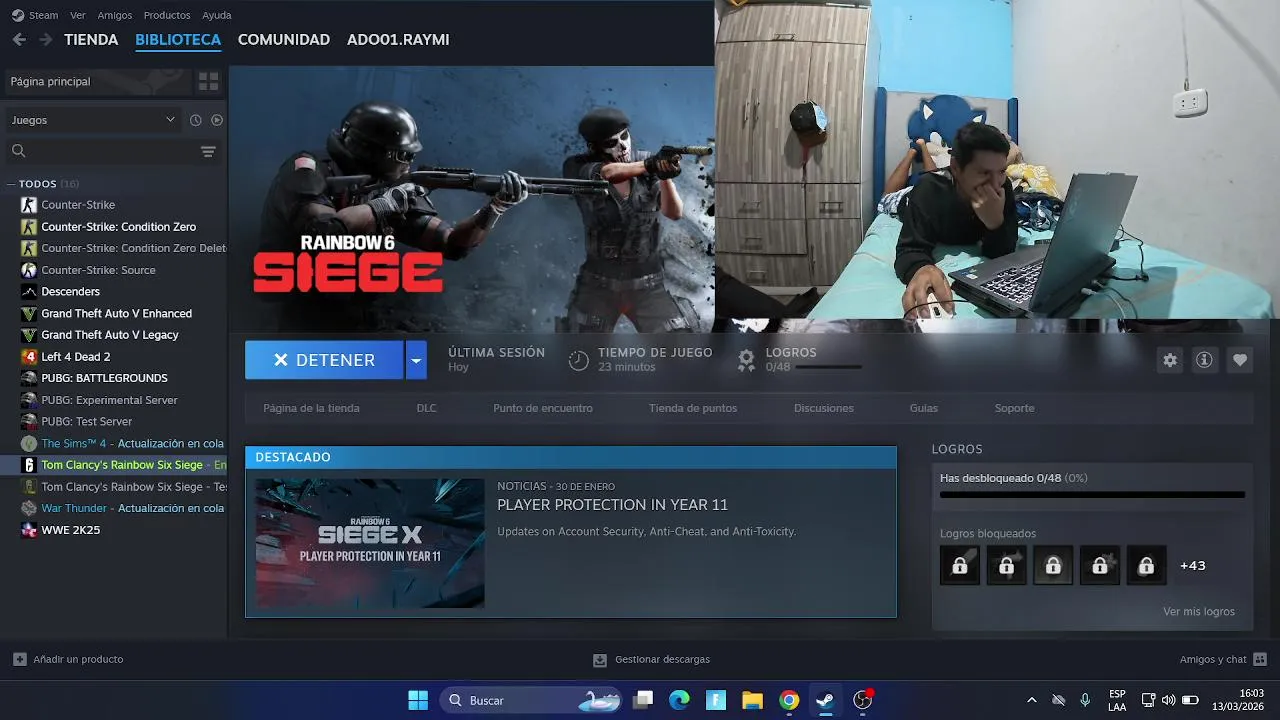This screenshot has width=1280, height=720.
Task: Select WWE 2K25 in the list
Action: (x=70, y=530)
